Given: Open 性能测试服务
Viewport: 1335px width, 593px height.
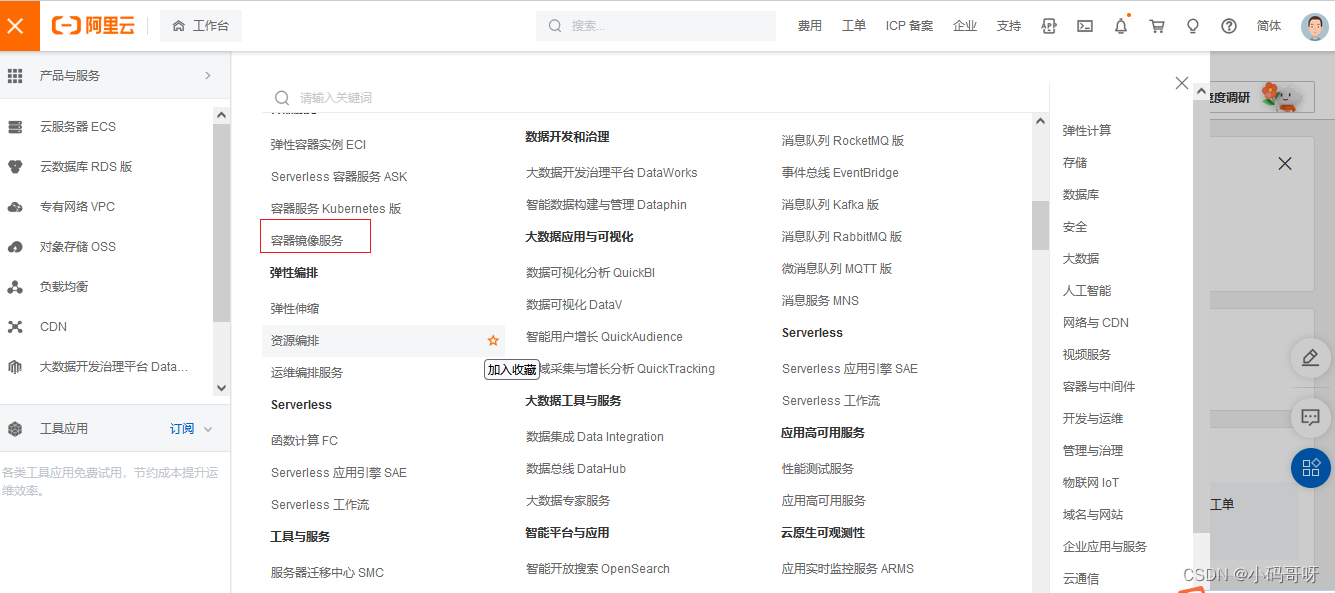Looking at the screenshot, I should 817,469.
